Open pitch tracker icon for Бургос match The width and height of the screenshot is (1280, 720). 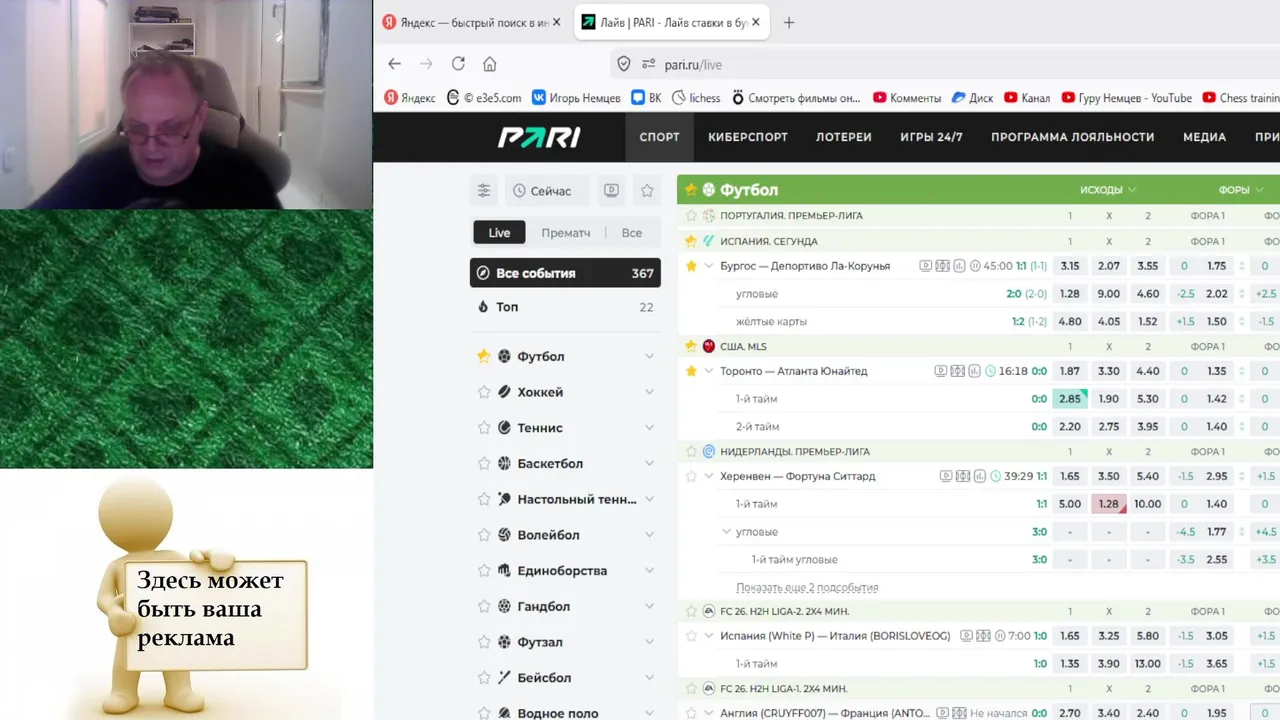pyautogui.click(x=943, y=266)
